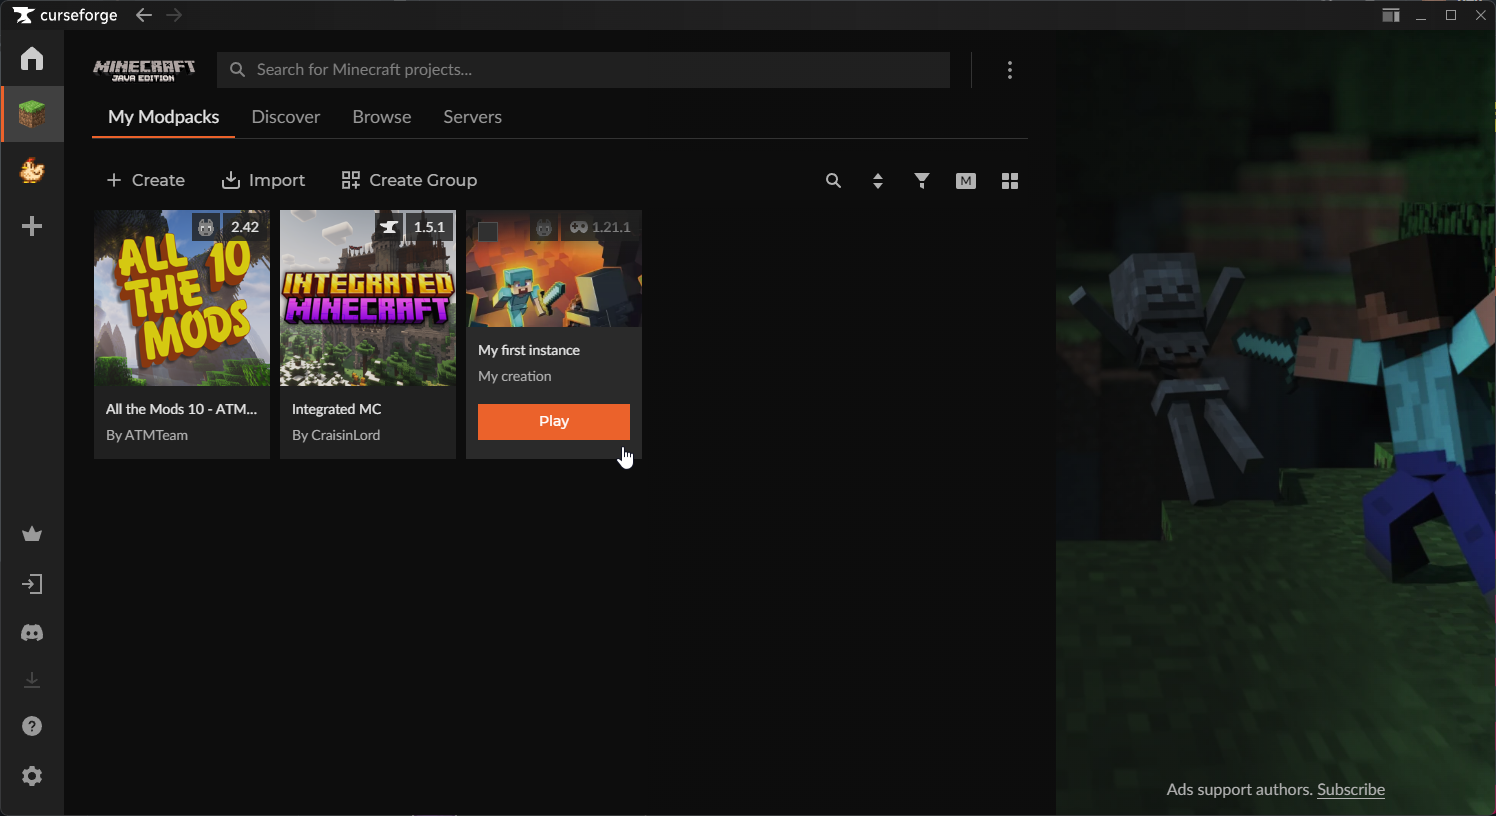Open the Discord icon in sidebar
This screenshot has height=816, width=1496.
pos(32,633)
